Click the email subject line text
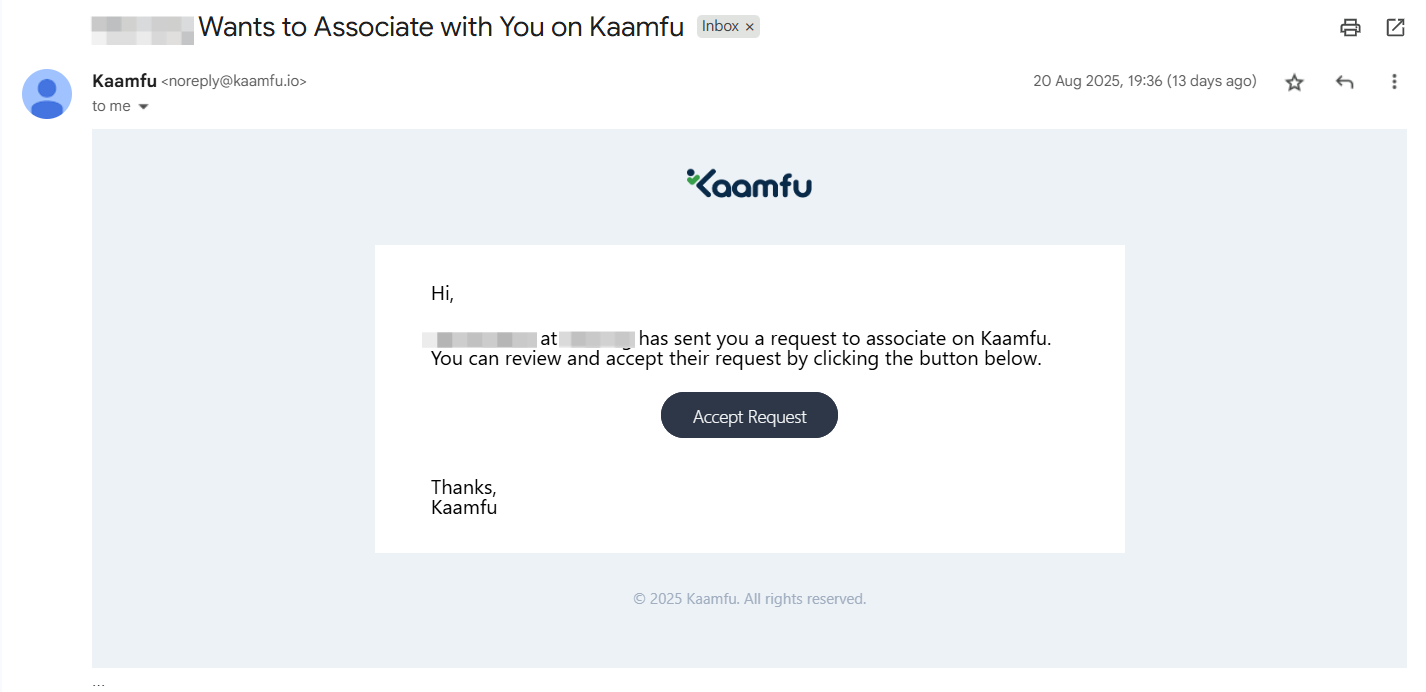The image size is (1426, 692). [440, 27]
